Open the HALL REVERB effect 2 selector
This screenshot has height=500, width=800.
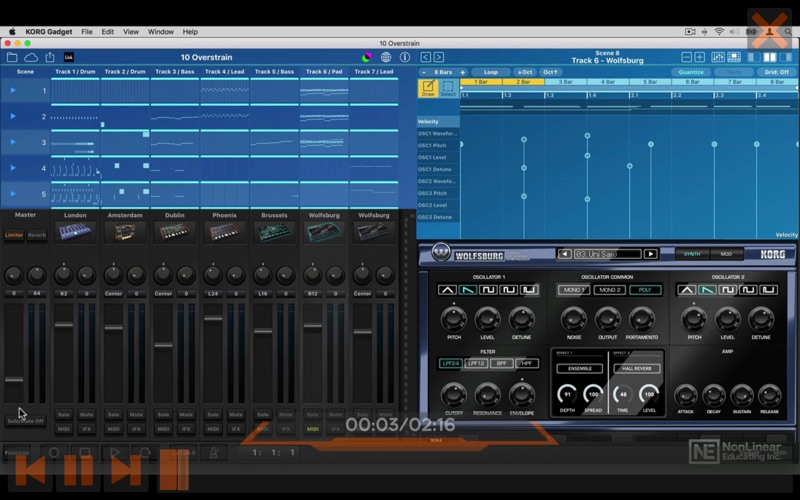click(x=637, y=368)
